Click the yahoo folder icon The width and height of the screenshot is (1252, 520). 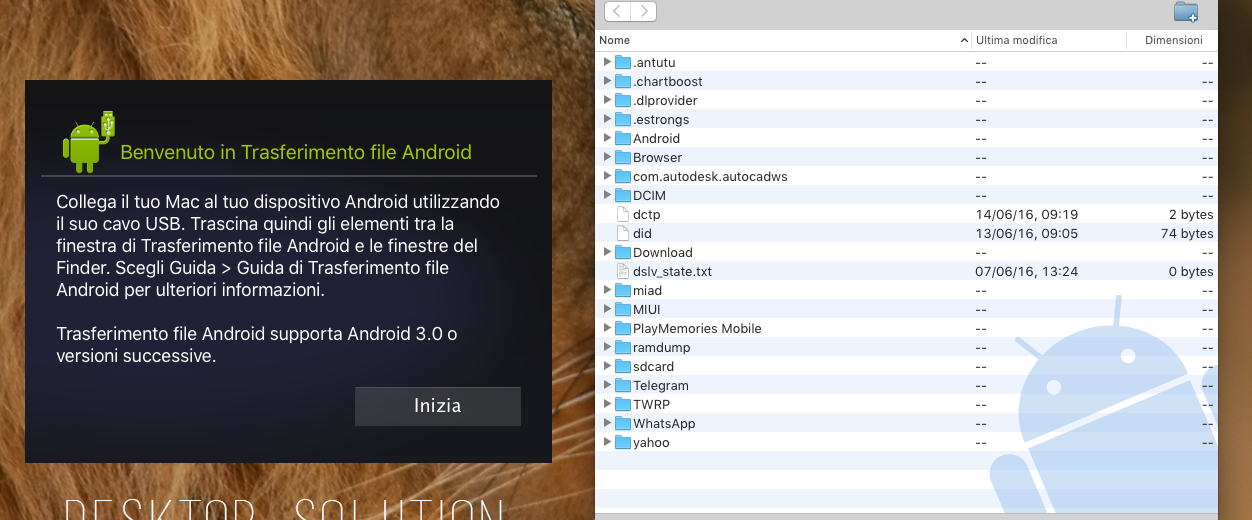coord(623,442)
